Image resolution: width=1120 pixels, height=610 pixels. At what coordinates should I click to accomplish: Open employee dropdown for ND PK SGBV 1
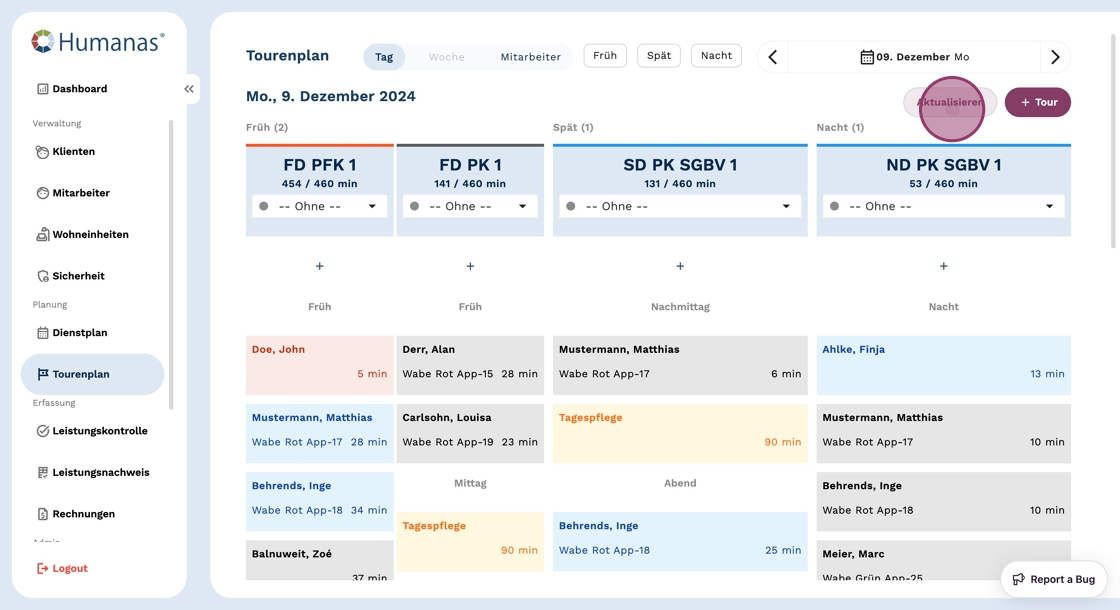coord(944,206)
